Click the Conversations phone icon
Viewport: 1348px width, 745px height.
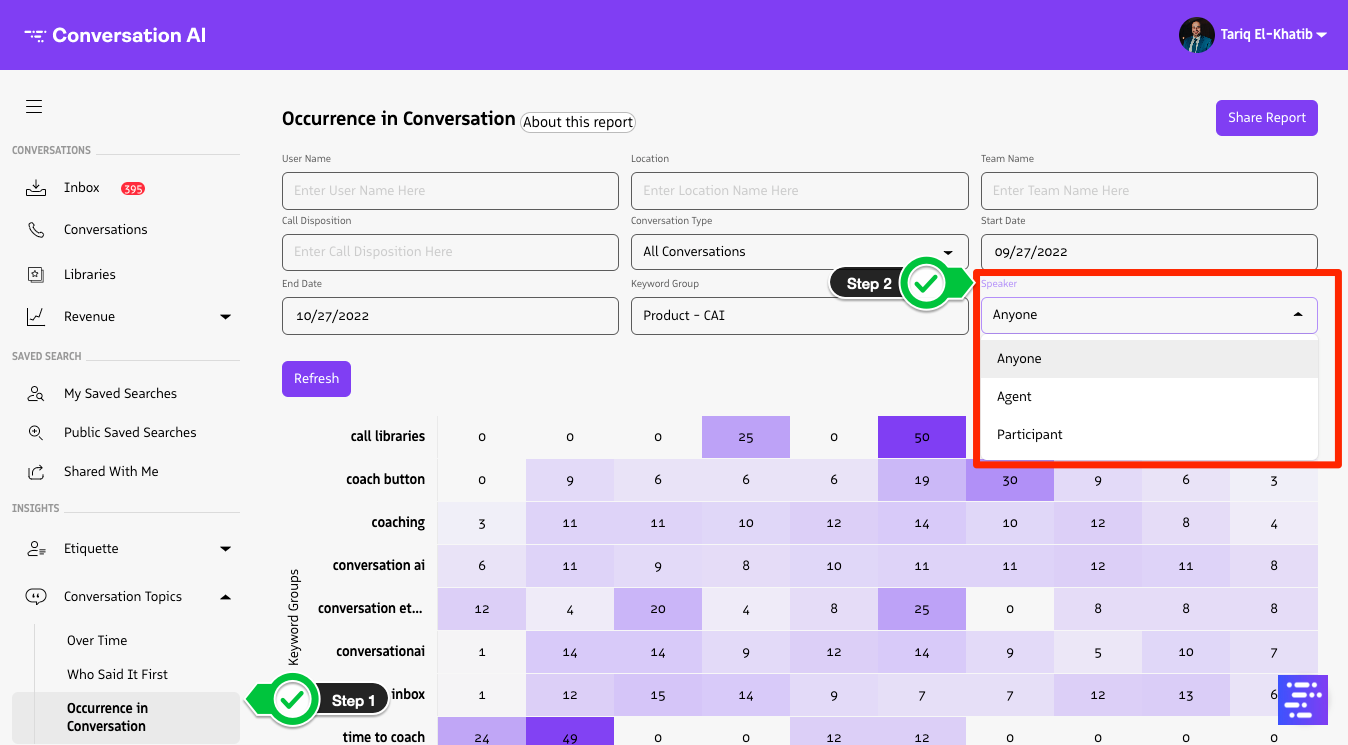point(36,230)
